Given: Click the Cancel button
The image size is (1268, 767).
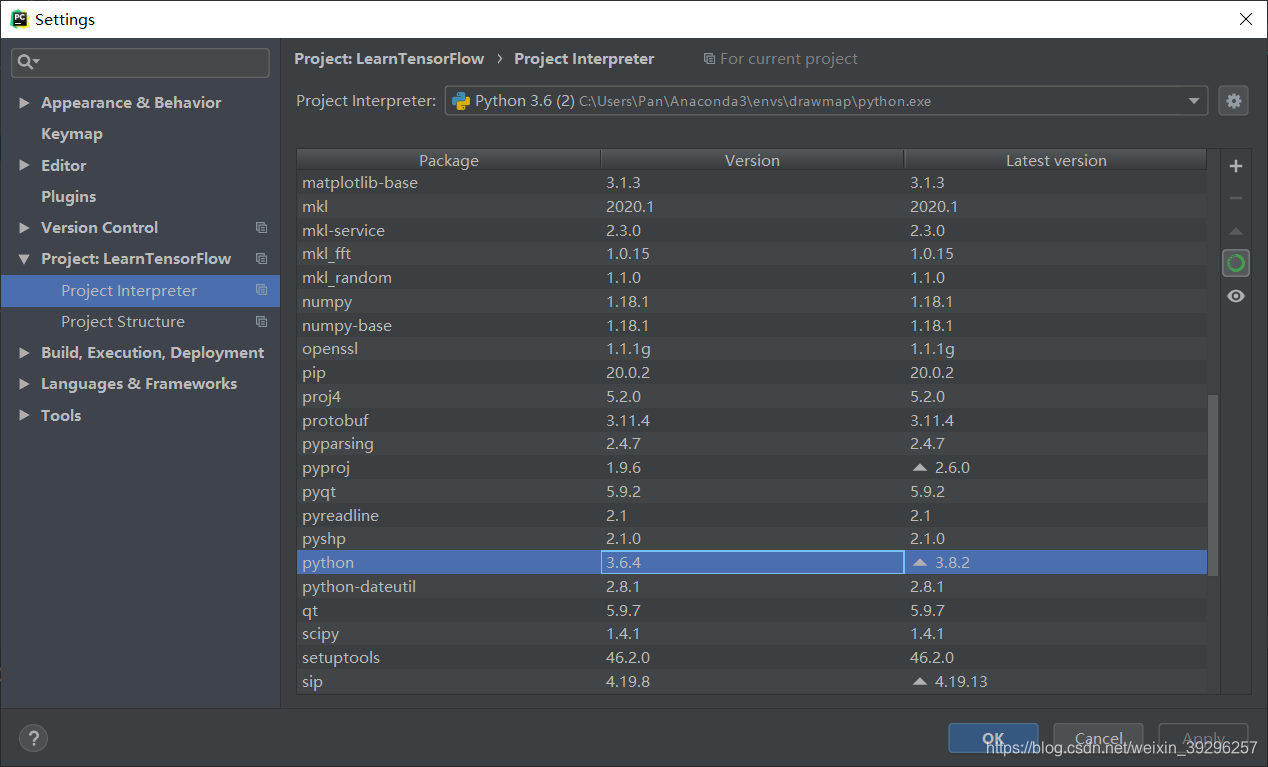Looking at the screenshot, I should pyautogui.click(x=1097, y=738).
